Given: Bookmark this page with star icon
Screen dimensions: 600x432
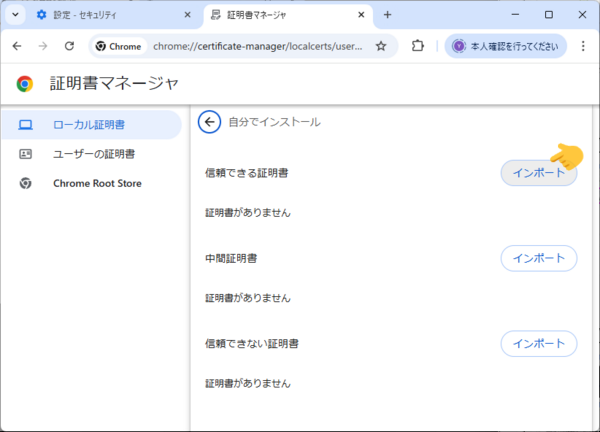Looking at the screenshot, I should tap(381, 46).
